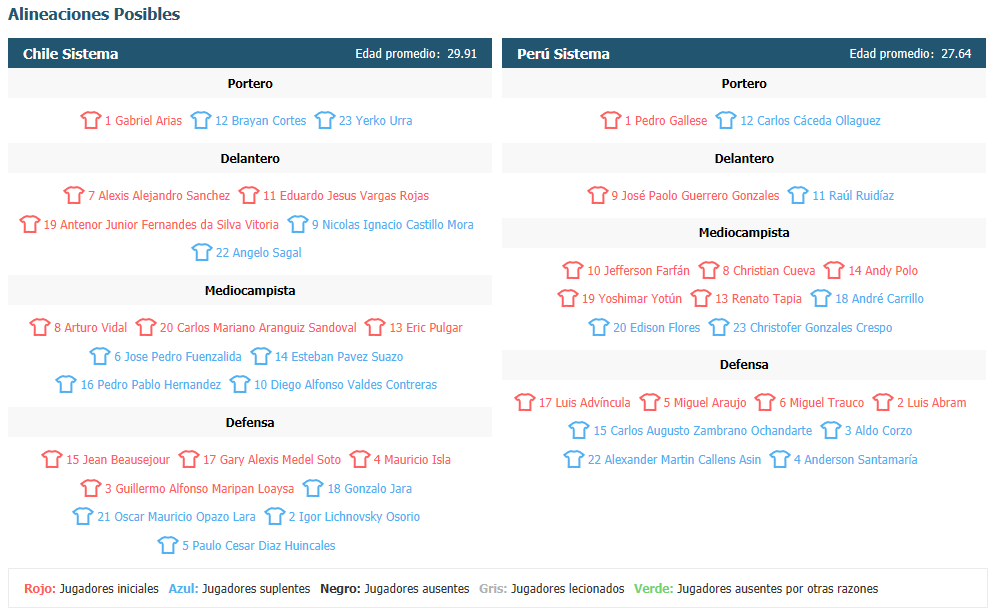The height and width of the screenshot is (612, 993).
Task: Open player 2 Luis Abram
Action: tap(932, 402)
